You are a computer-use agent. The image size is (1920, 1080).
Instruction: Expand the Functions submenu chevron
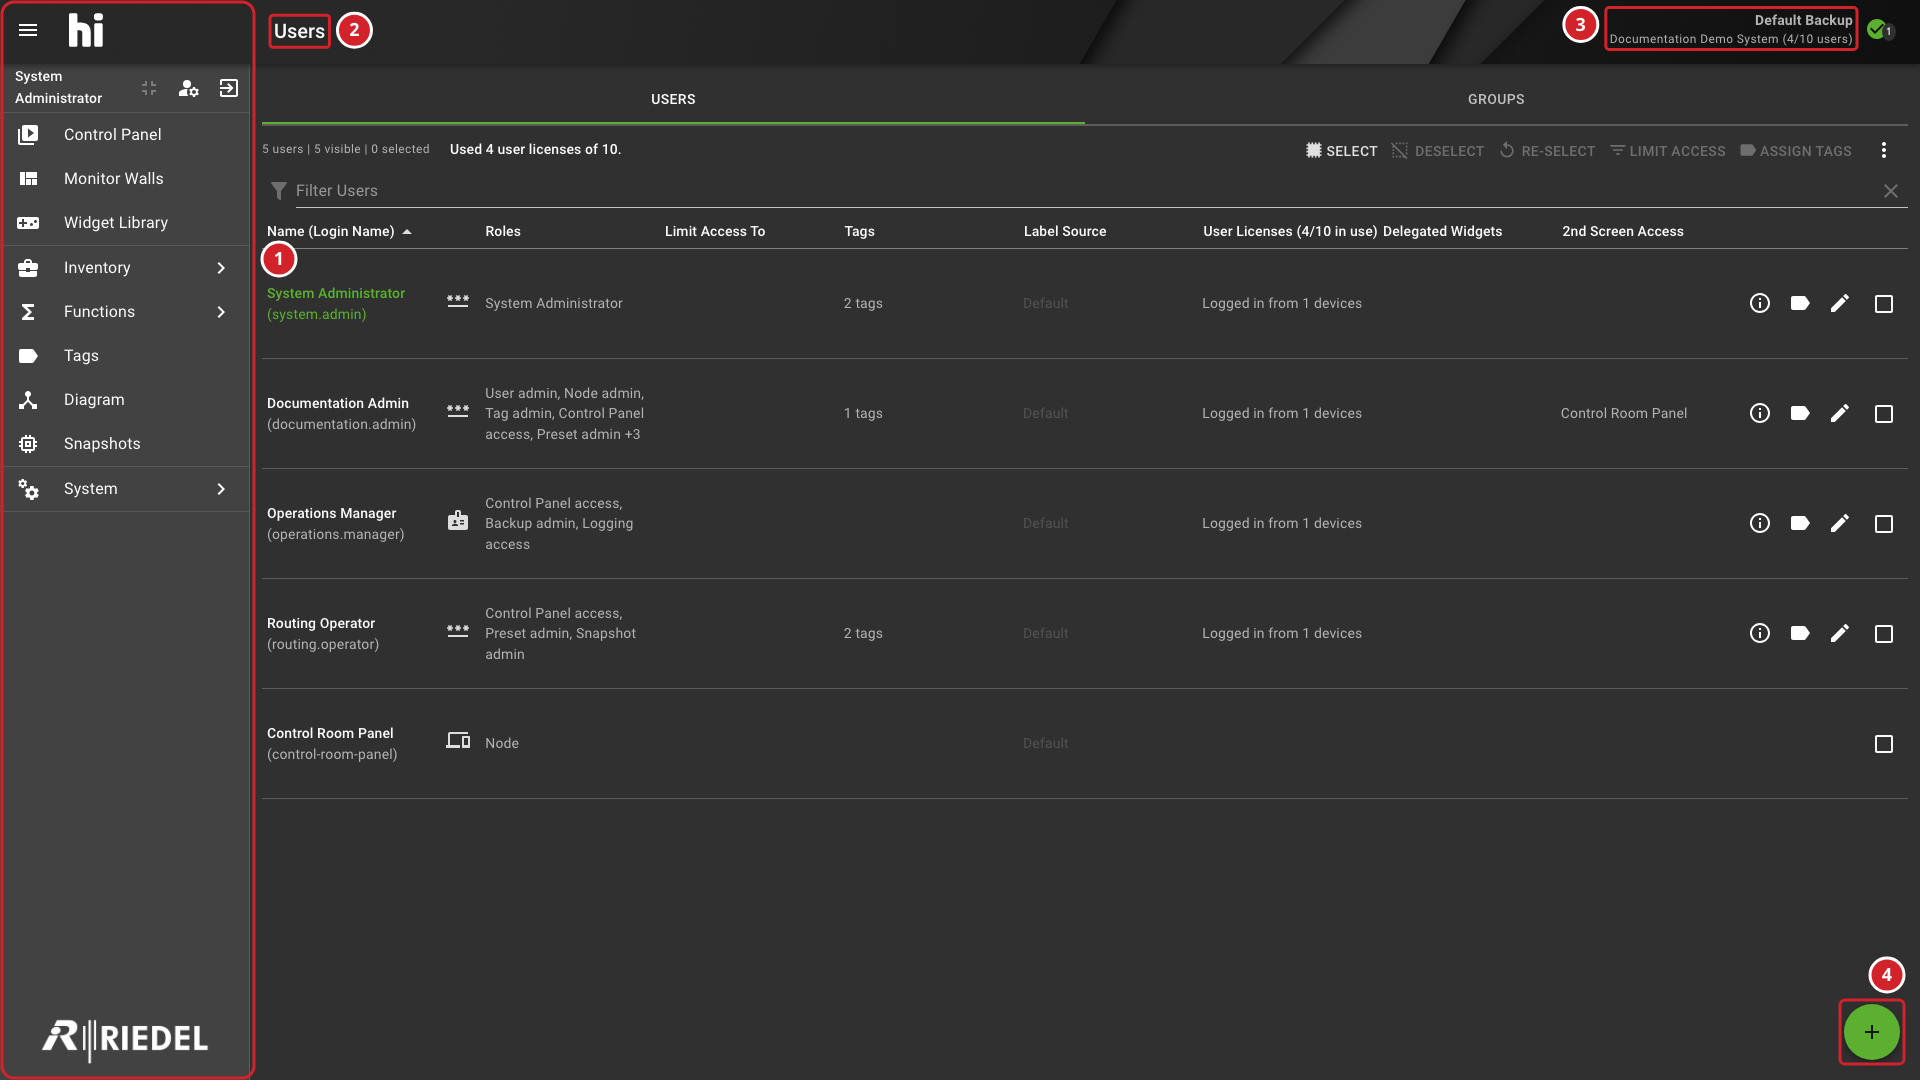click(x=221, y=311)
